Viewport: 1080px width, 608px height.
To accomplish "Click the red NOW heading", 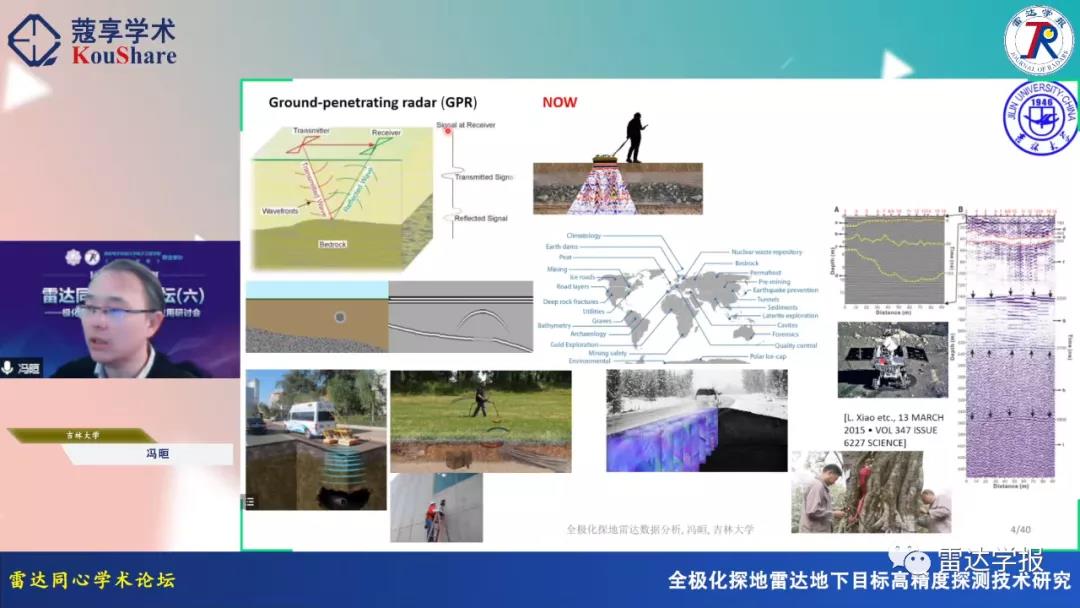I will pos(559,102).
